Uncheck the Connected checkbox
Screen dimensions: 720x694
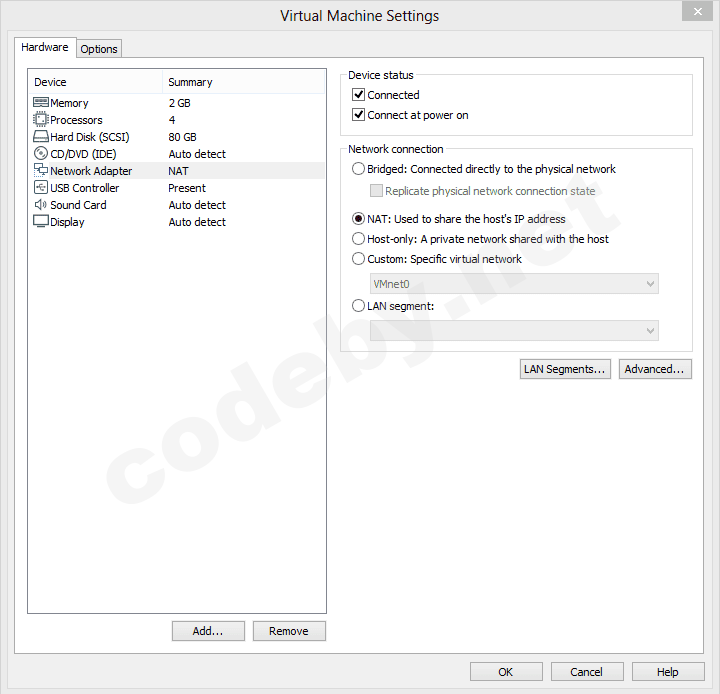click(359, 95)
